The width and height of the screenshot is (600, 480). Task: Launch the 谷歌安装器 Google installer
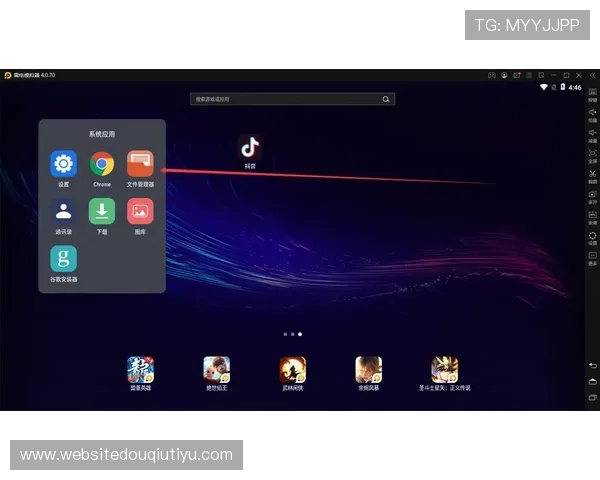pos(63,258)
